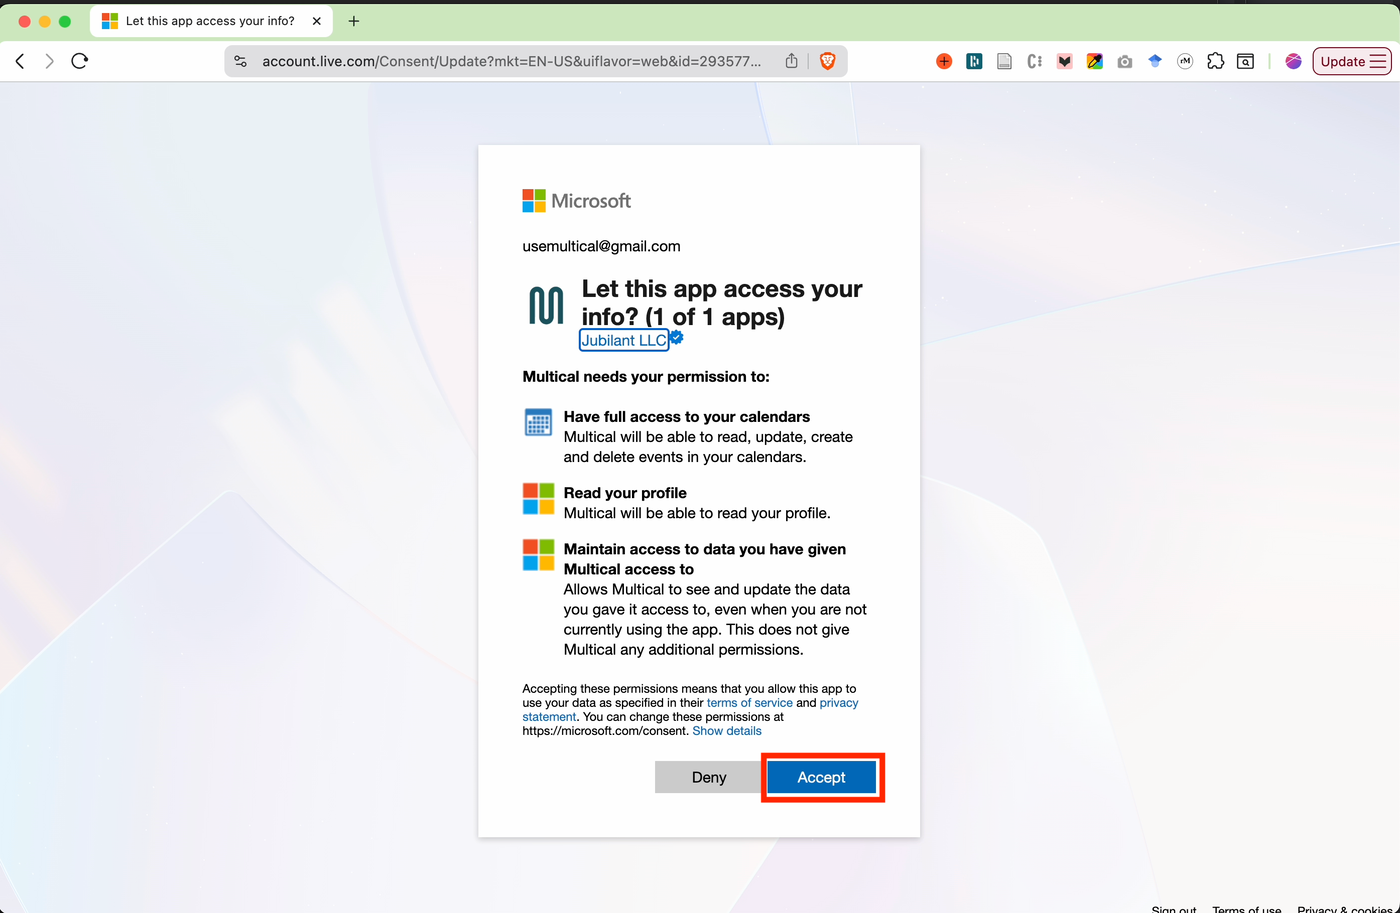Open Brave Shields lion icon
1400x913 pixels.
827,61
